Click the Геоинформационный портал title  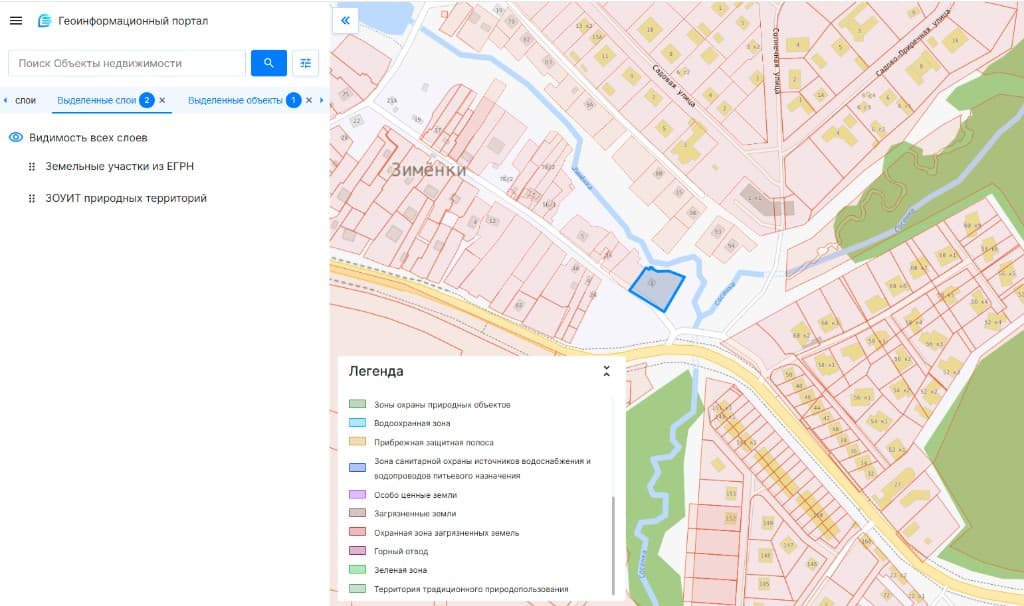133,21
